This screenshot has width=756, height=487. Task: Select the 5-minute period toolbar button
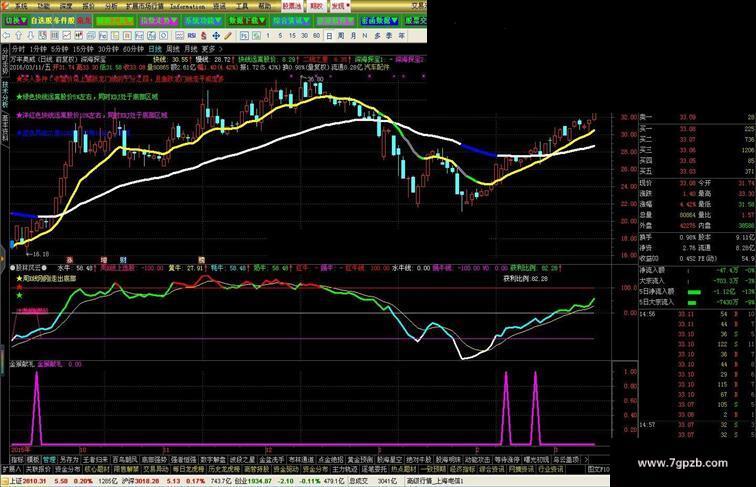[280, 36]
